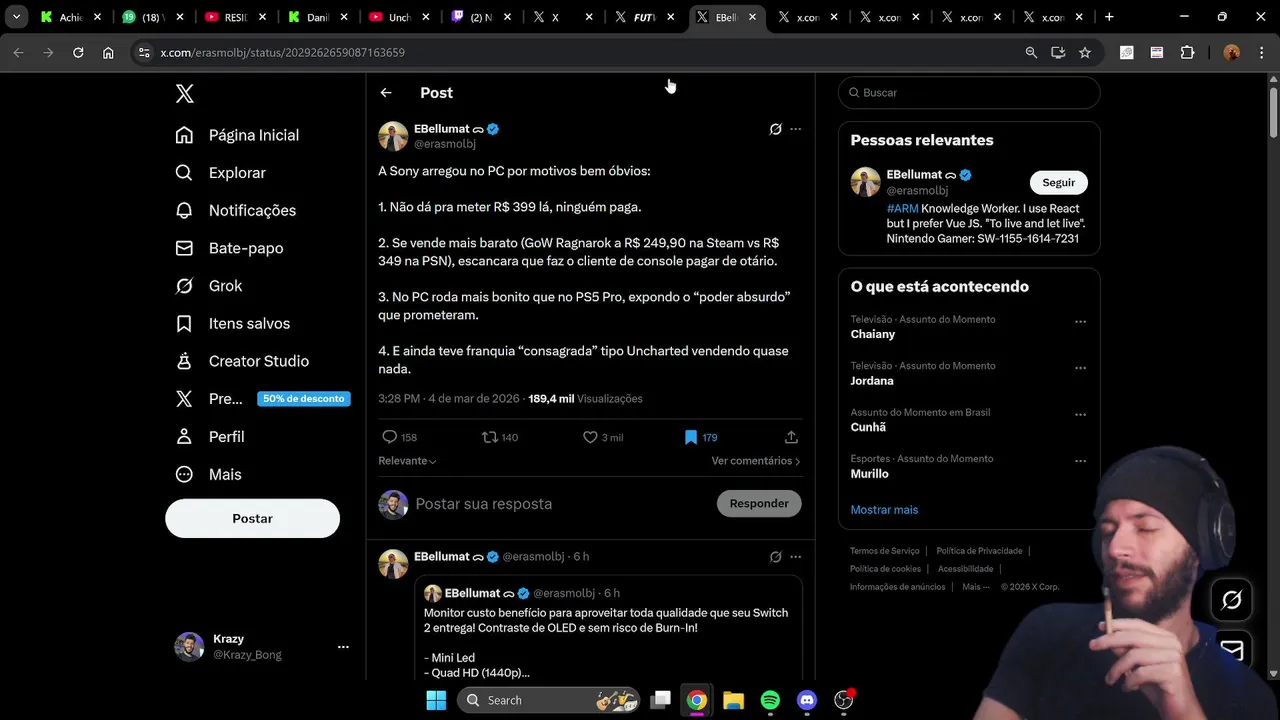This screenshot has height=720, width=1280.
Task: Click the Grok icon on the second post
Action: click(x=775, y=557)
